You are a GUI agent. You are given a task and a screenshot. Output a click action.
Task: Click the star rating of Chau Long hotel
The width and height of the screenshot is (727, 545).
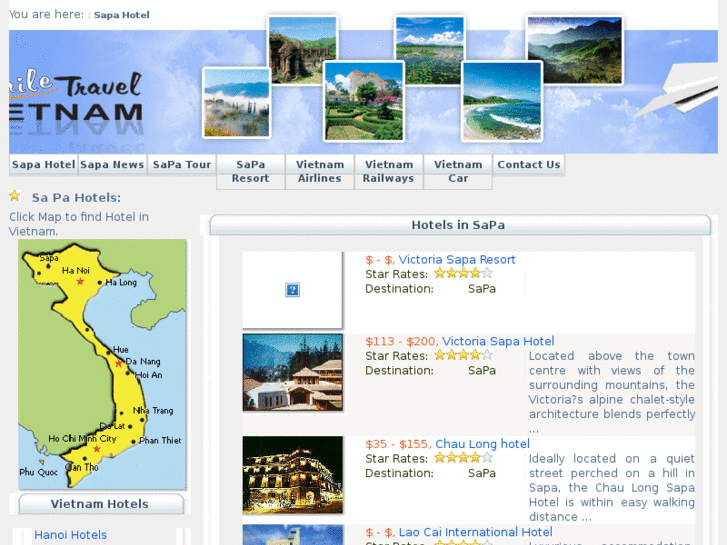pos(463,457)
